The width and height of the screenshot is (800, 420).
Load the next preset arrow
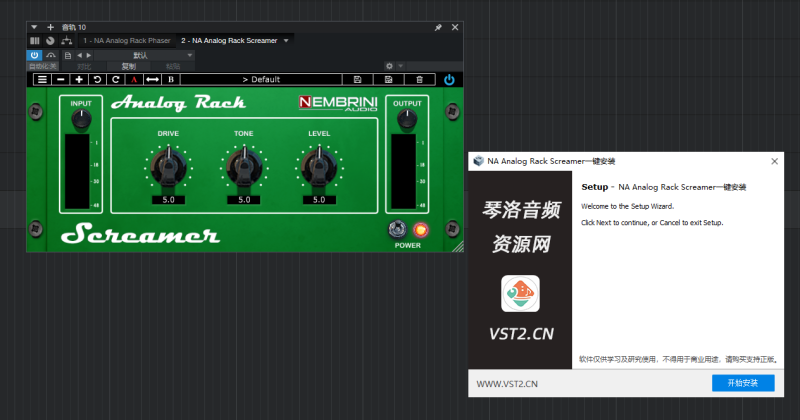pos(89,55)
